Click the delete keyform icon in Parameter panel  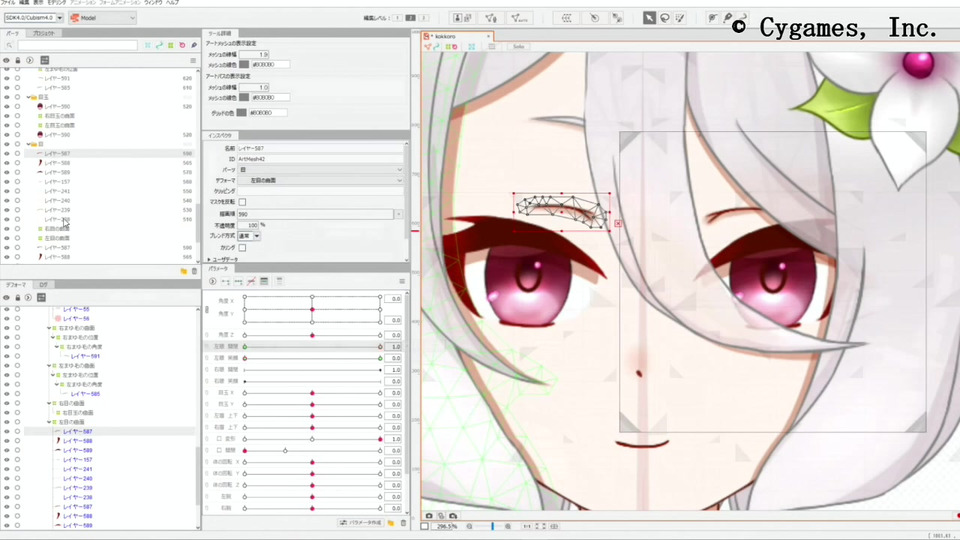[251, 282]
